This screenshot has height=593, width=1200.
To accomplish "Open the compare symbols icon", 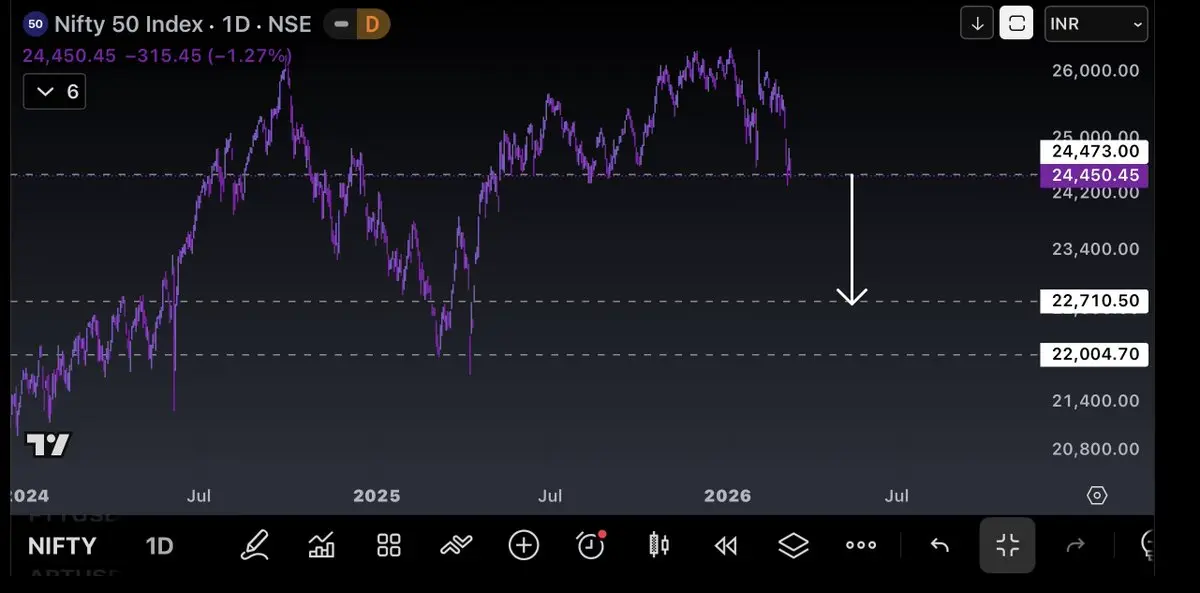I will [x=456, y=545].
